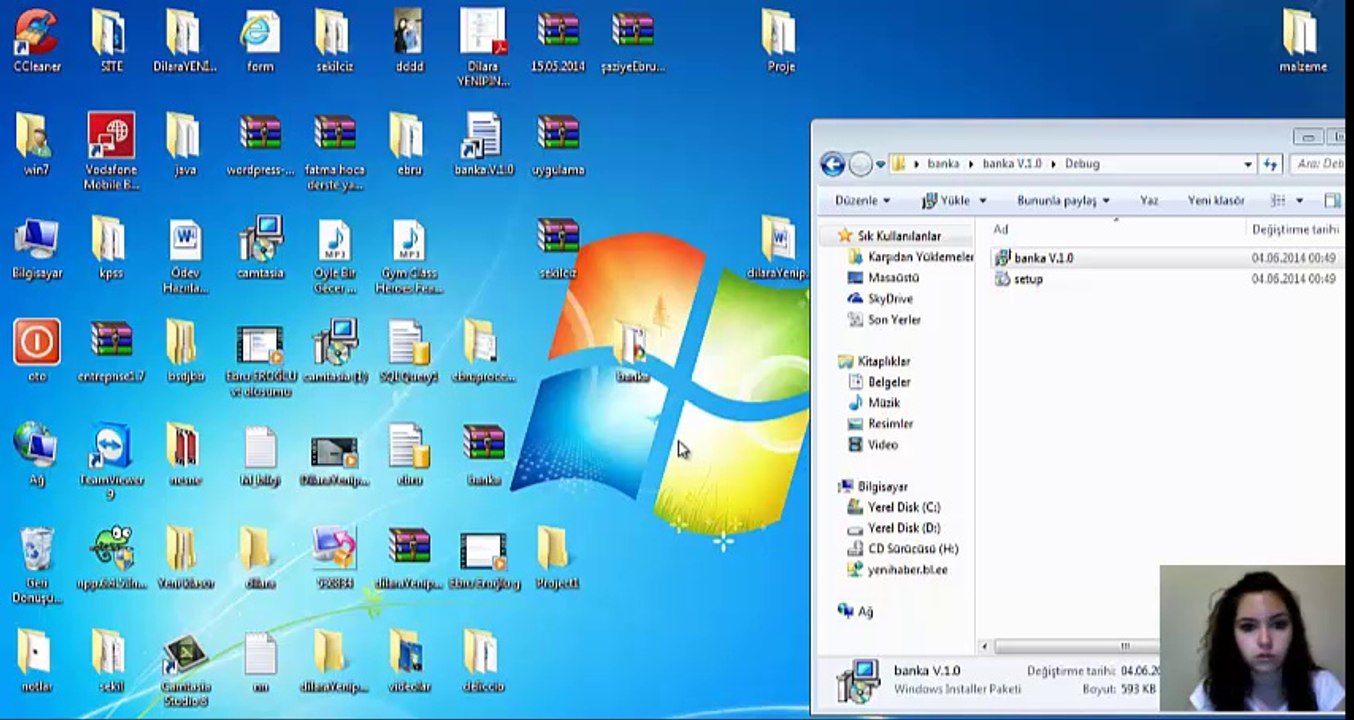Select the Ödev Hazırla Word document icon

pyautogui.click(x=185, y=257)
